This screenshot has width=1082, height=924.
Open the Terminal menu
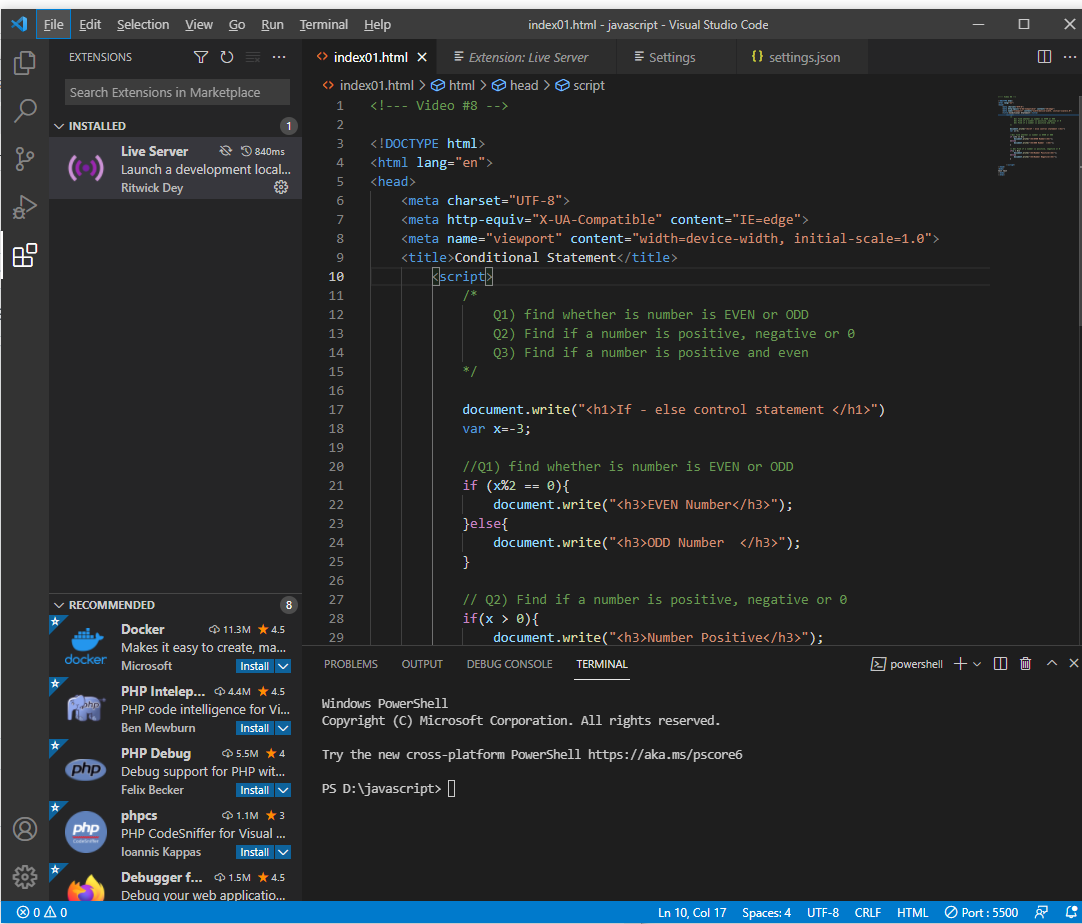[x=323, y=24]
